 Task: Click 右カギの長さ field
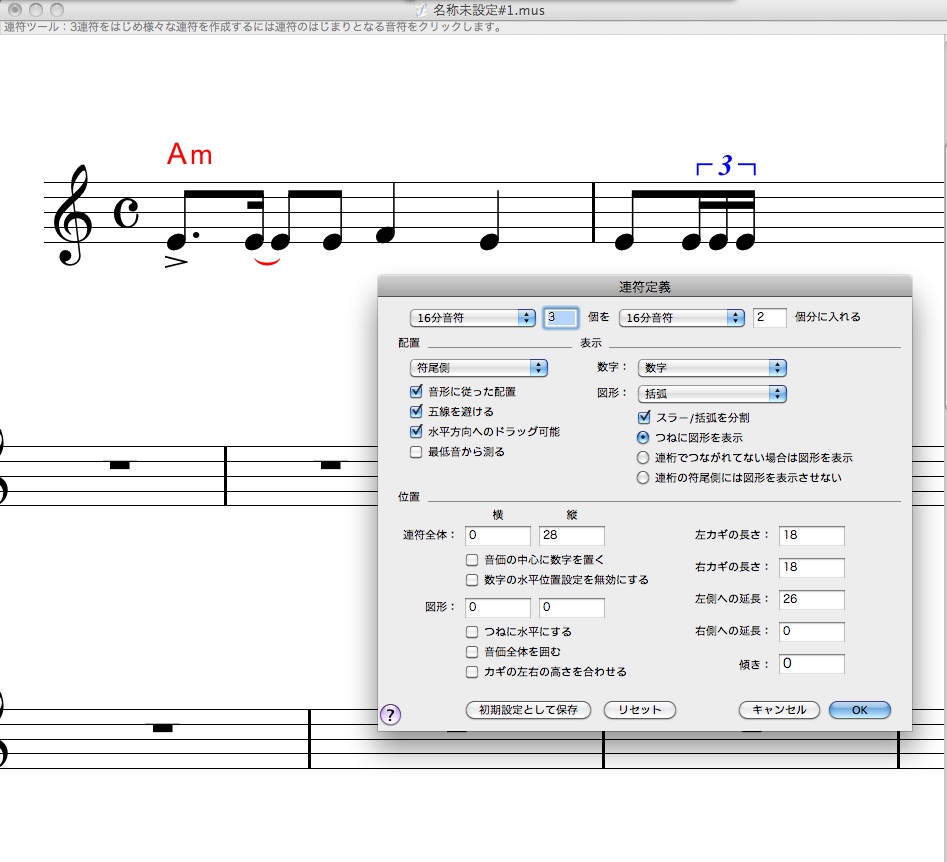click(812, 568)
